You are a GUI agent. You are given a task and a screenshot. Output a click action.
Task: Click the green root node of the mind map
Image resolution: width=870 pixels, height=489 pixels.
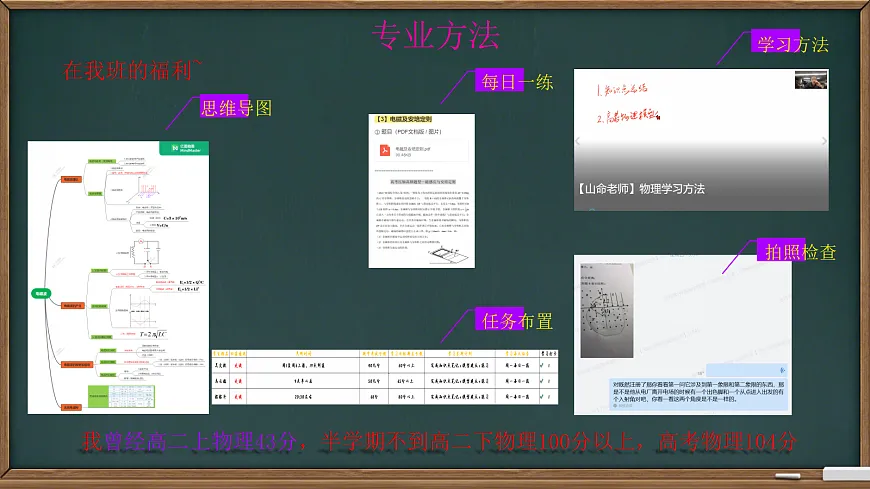pyautogui.click(x=41, y=294)
